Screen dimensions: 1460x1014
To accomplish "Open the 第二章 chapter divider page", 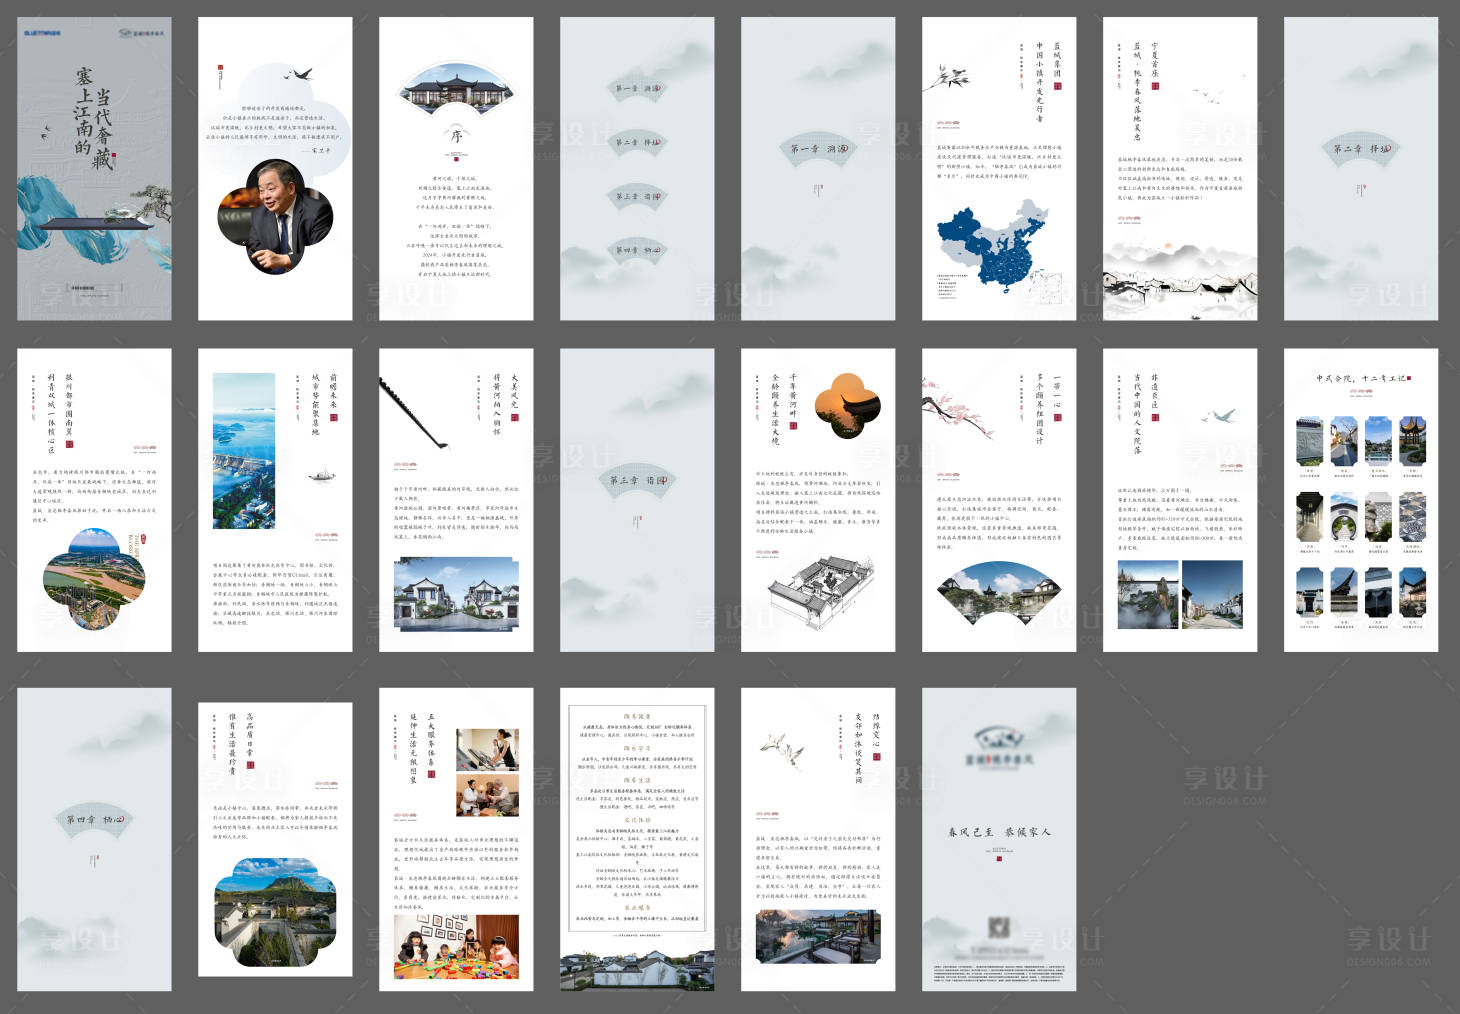I will pyautogui.click(x=1361, y=168).
